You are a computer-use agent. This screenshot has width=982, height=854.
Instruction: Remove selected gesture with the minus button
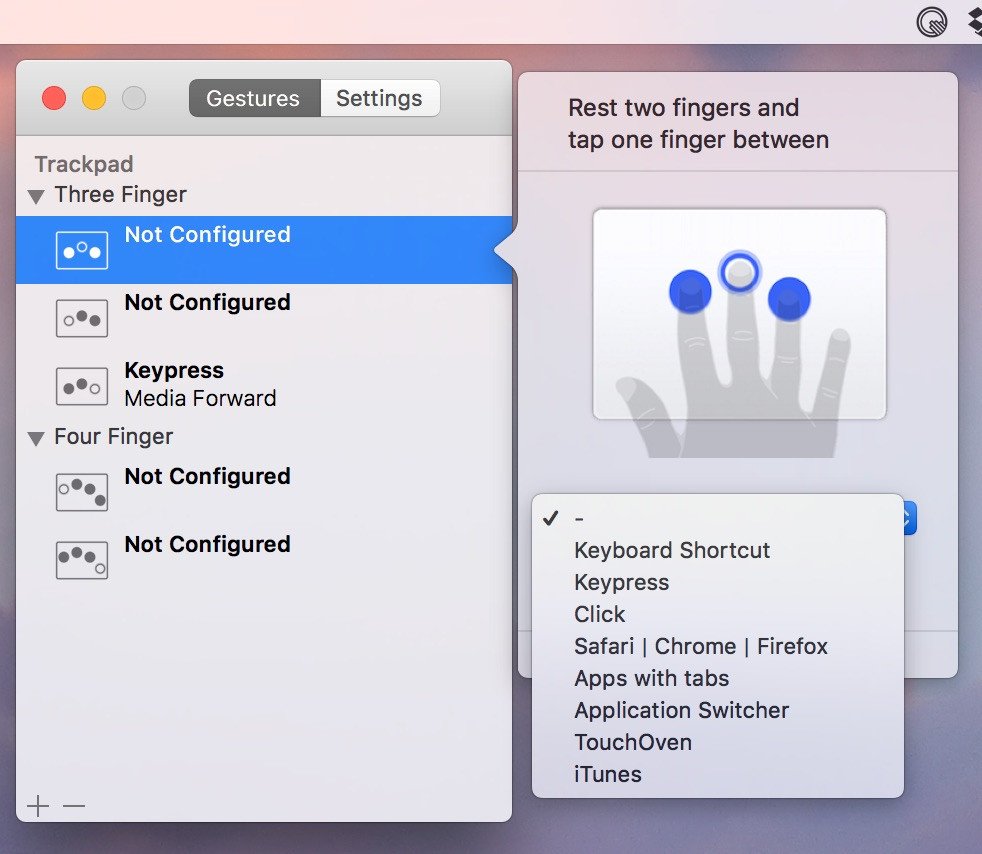74,806
